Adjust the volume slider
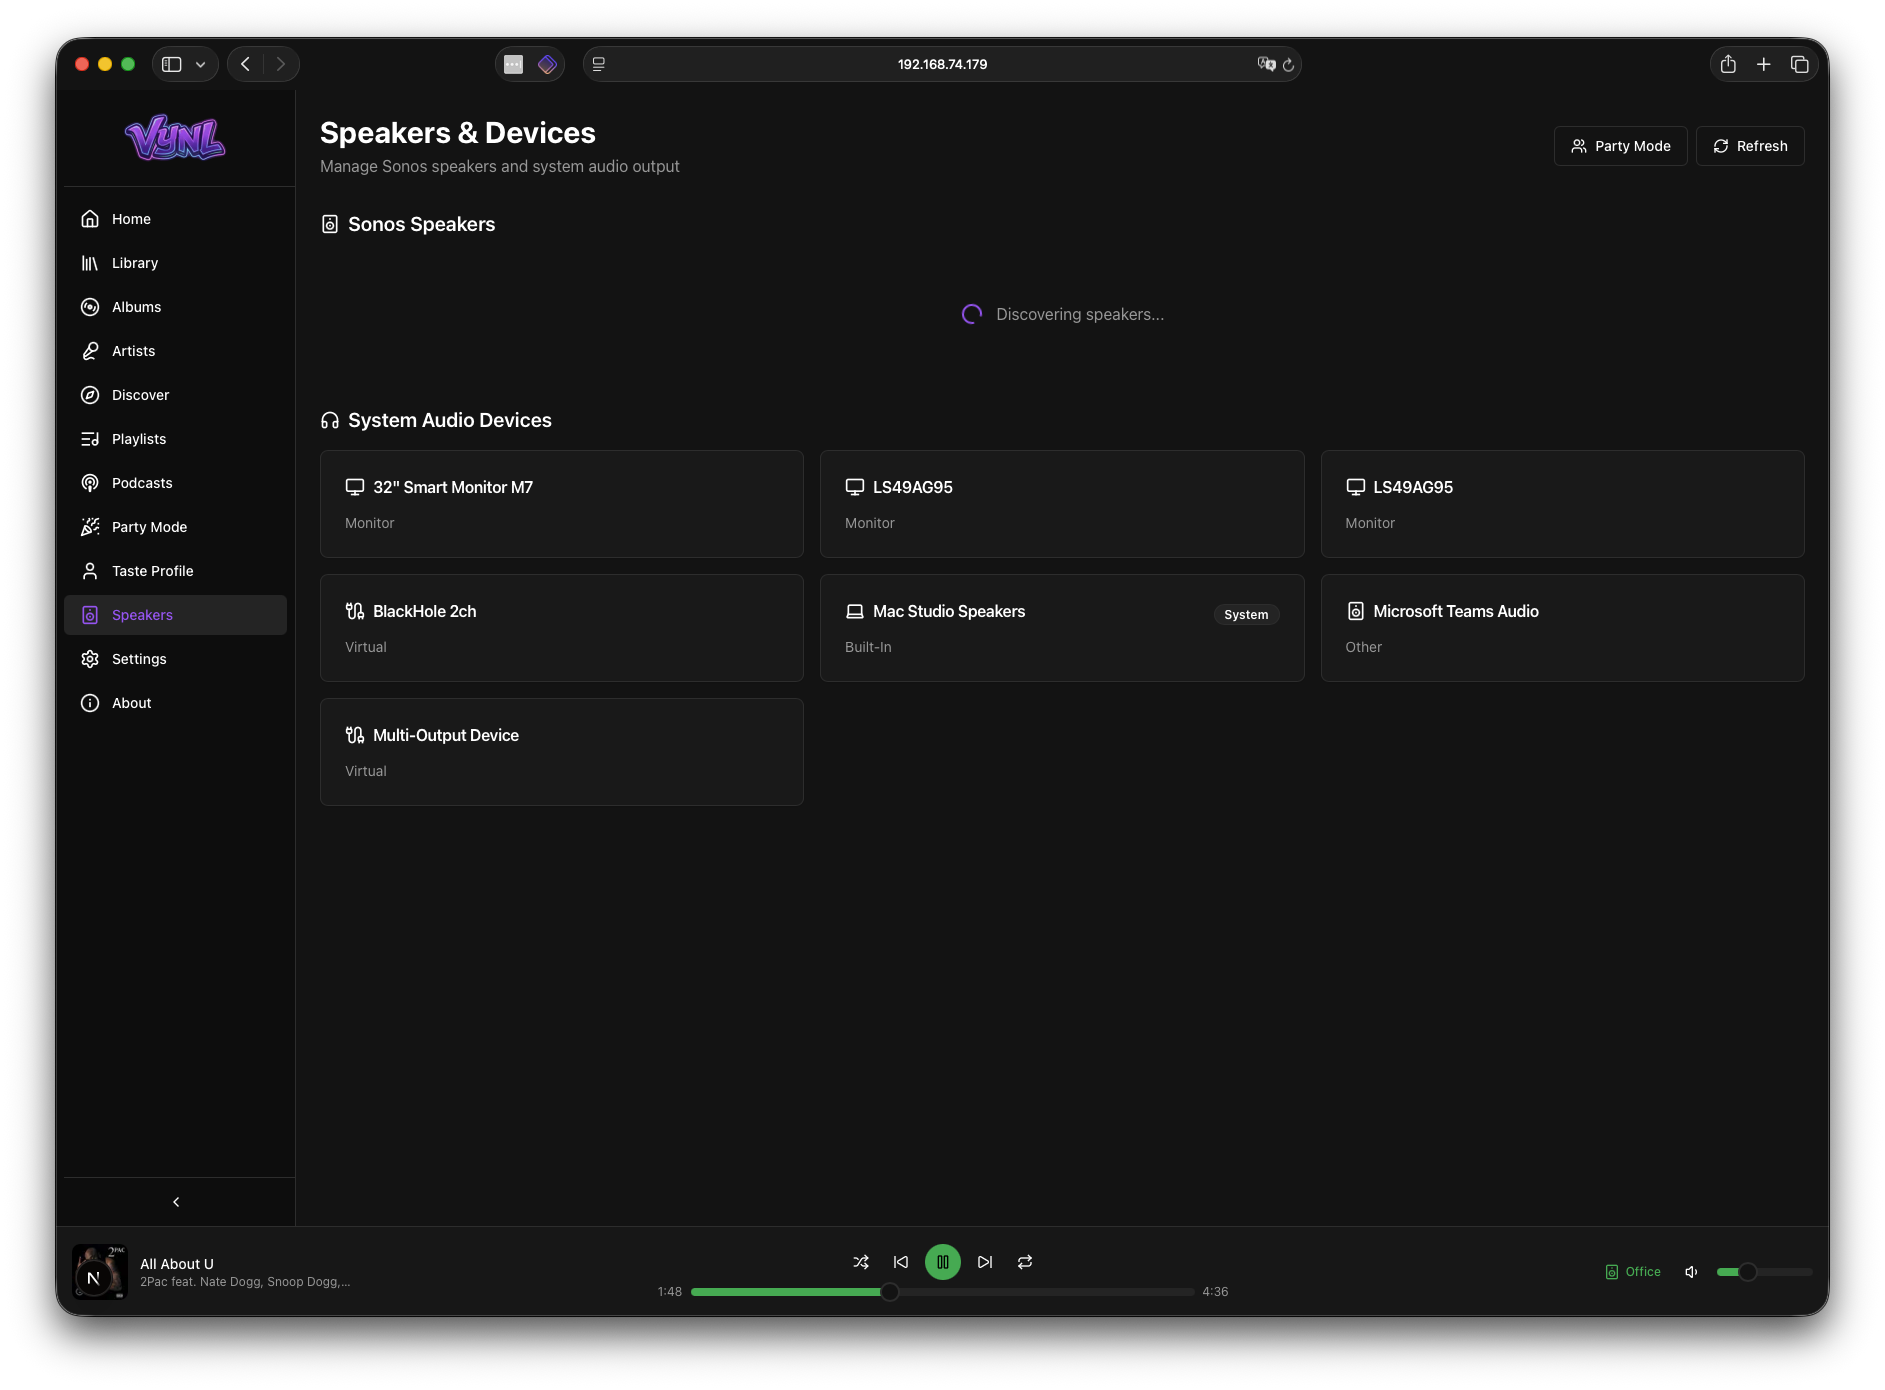This screenshot has height=1390, width=1885. coord(1763,1272)
